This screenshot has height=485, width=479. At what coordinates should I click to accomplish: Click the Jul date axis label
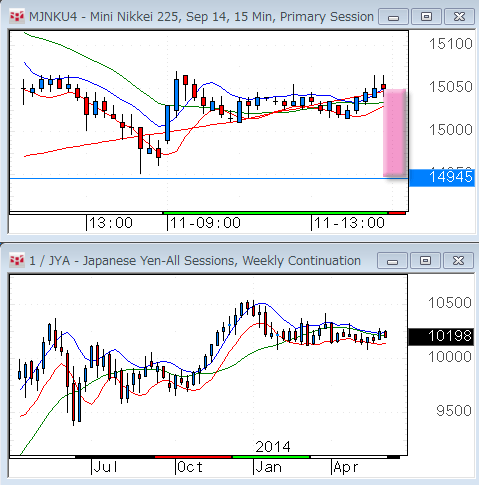(105, 467)
